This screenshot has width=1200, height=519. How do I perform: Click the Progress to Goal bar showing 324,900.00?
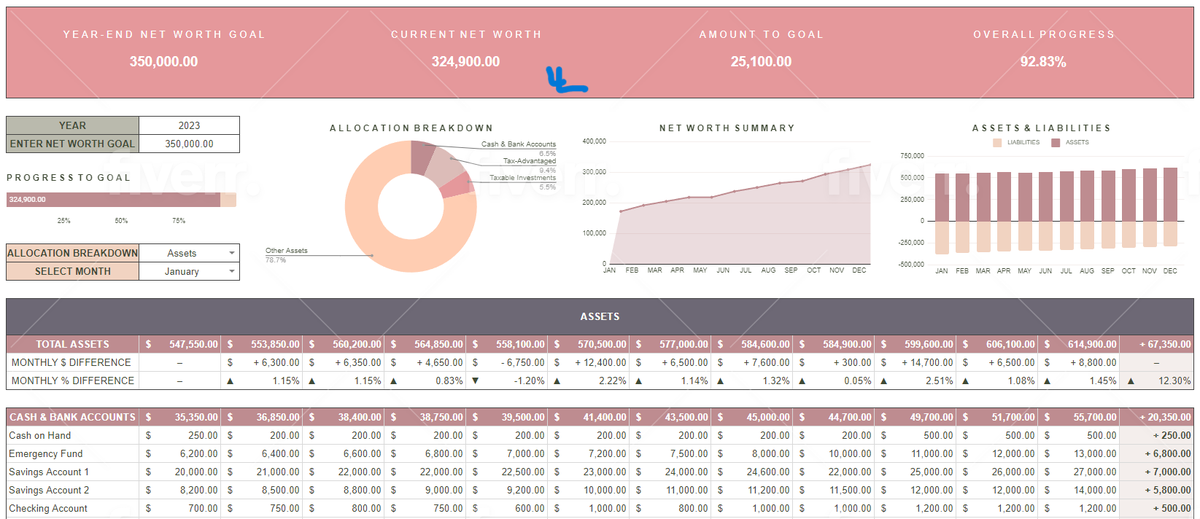pos(113,199)
